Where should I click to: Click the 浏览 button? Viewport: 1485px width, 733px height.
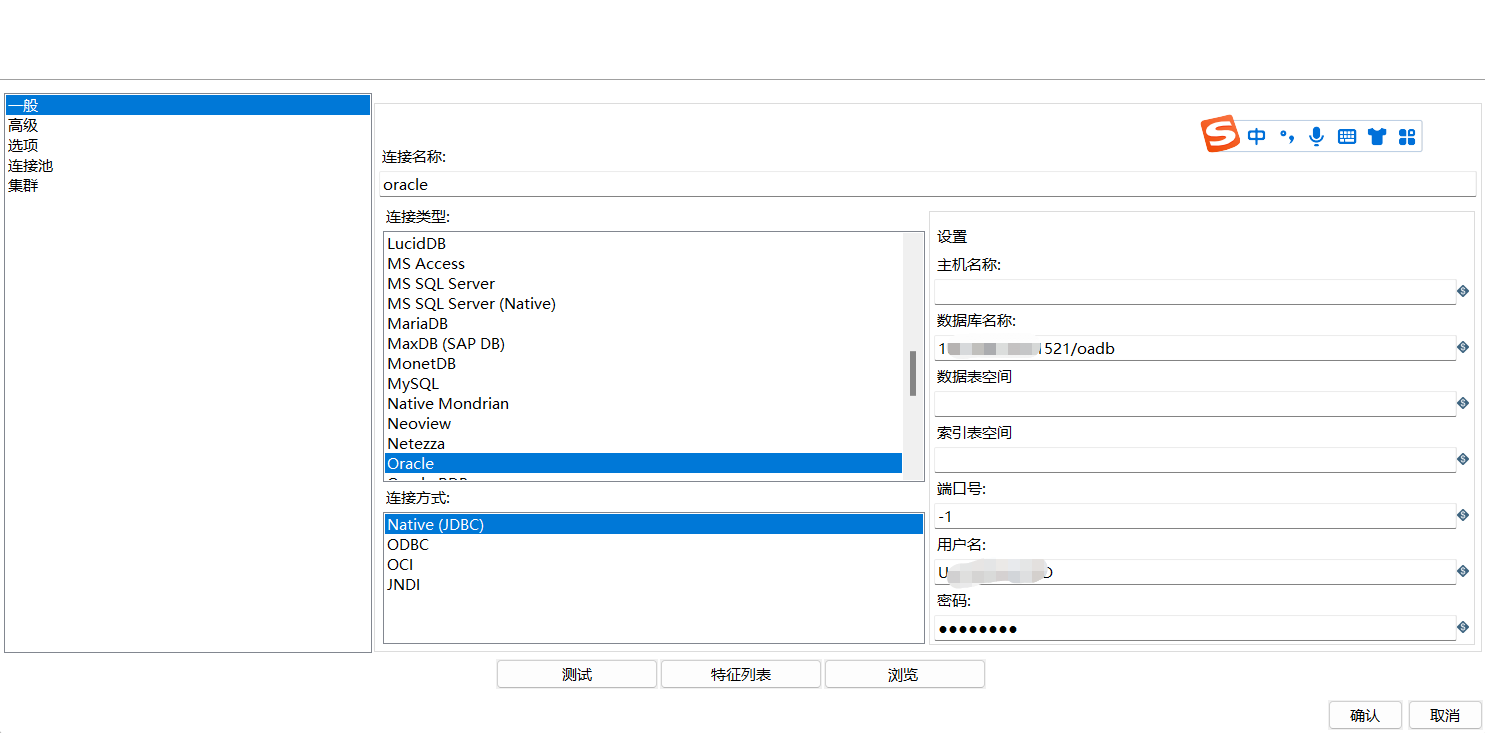(x=905, y=675)
